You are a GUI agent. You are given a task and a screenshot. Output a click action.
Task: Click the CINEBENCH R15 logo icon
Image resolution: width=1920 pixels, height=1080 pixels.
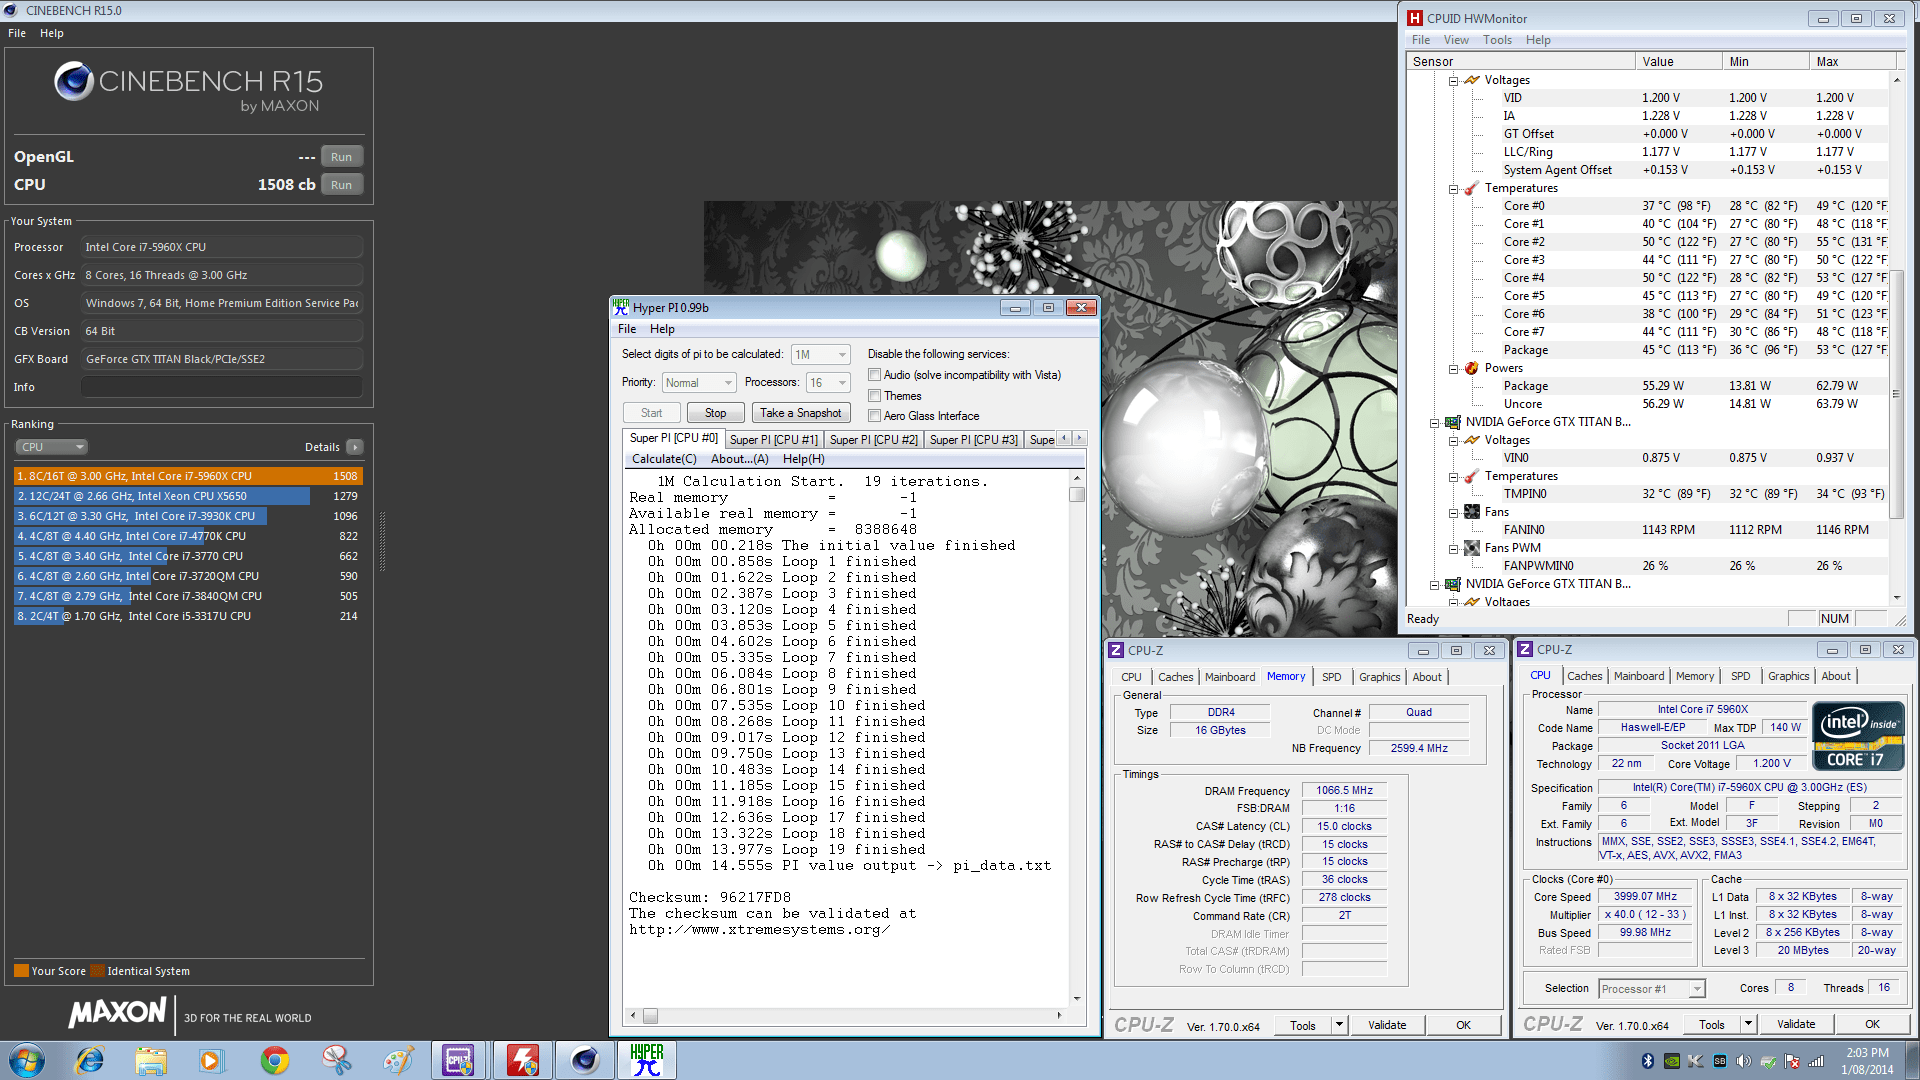73,81
